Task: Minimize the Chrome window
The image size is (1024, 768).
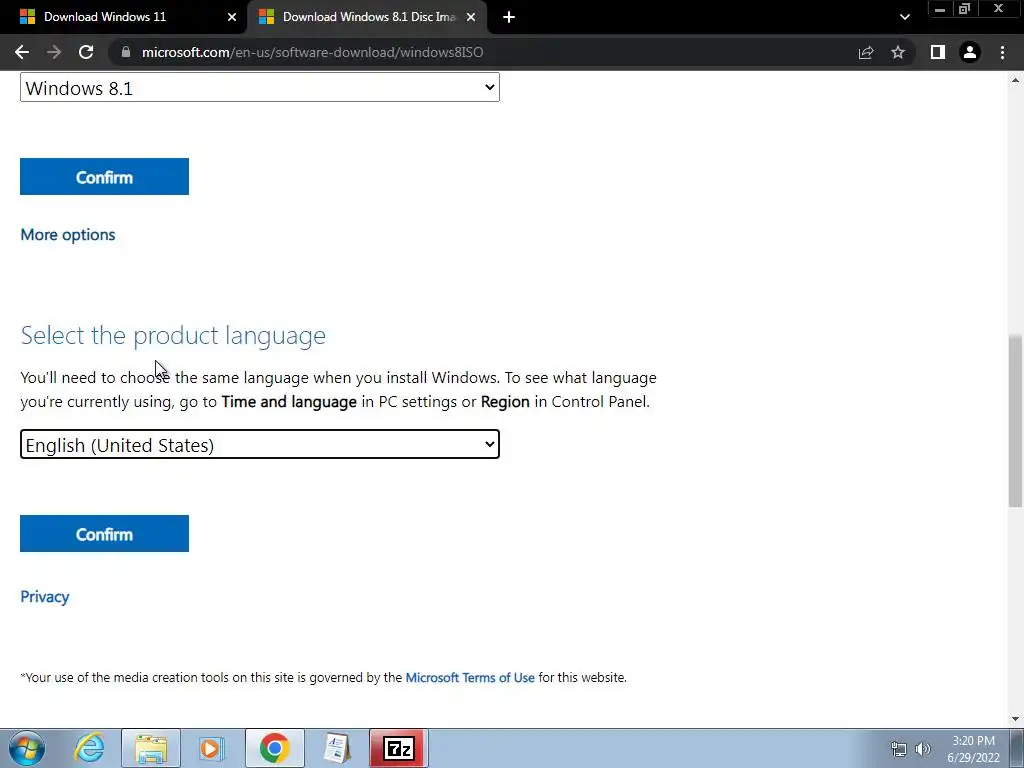Action: [x=939, y=9]
